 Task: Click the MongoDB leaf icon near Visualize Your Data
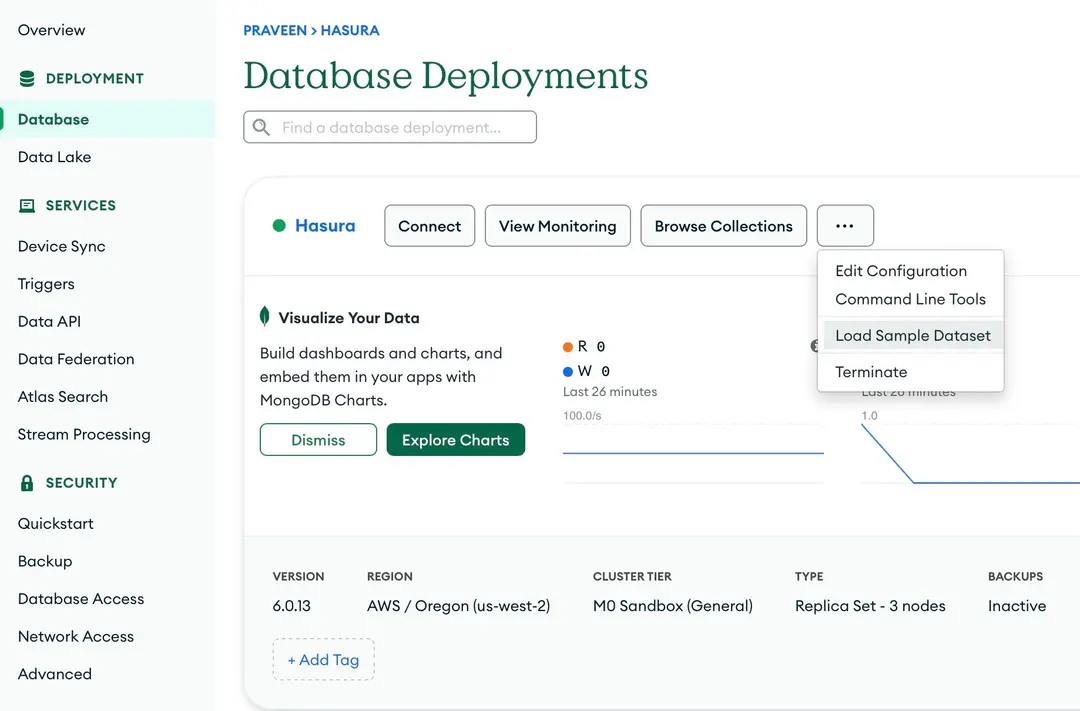[263, 316]
